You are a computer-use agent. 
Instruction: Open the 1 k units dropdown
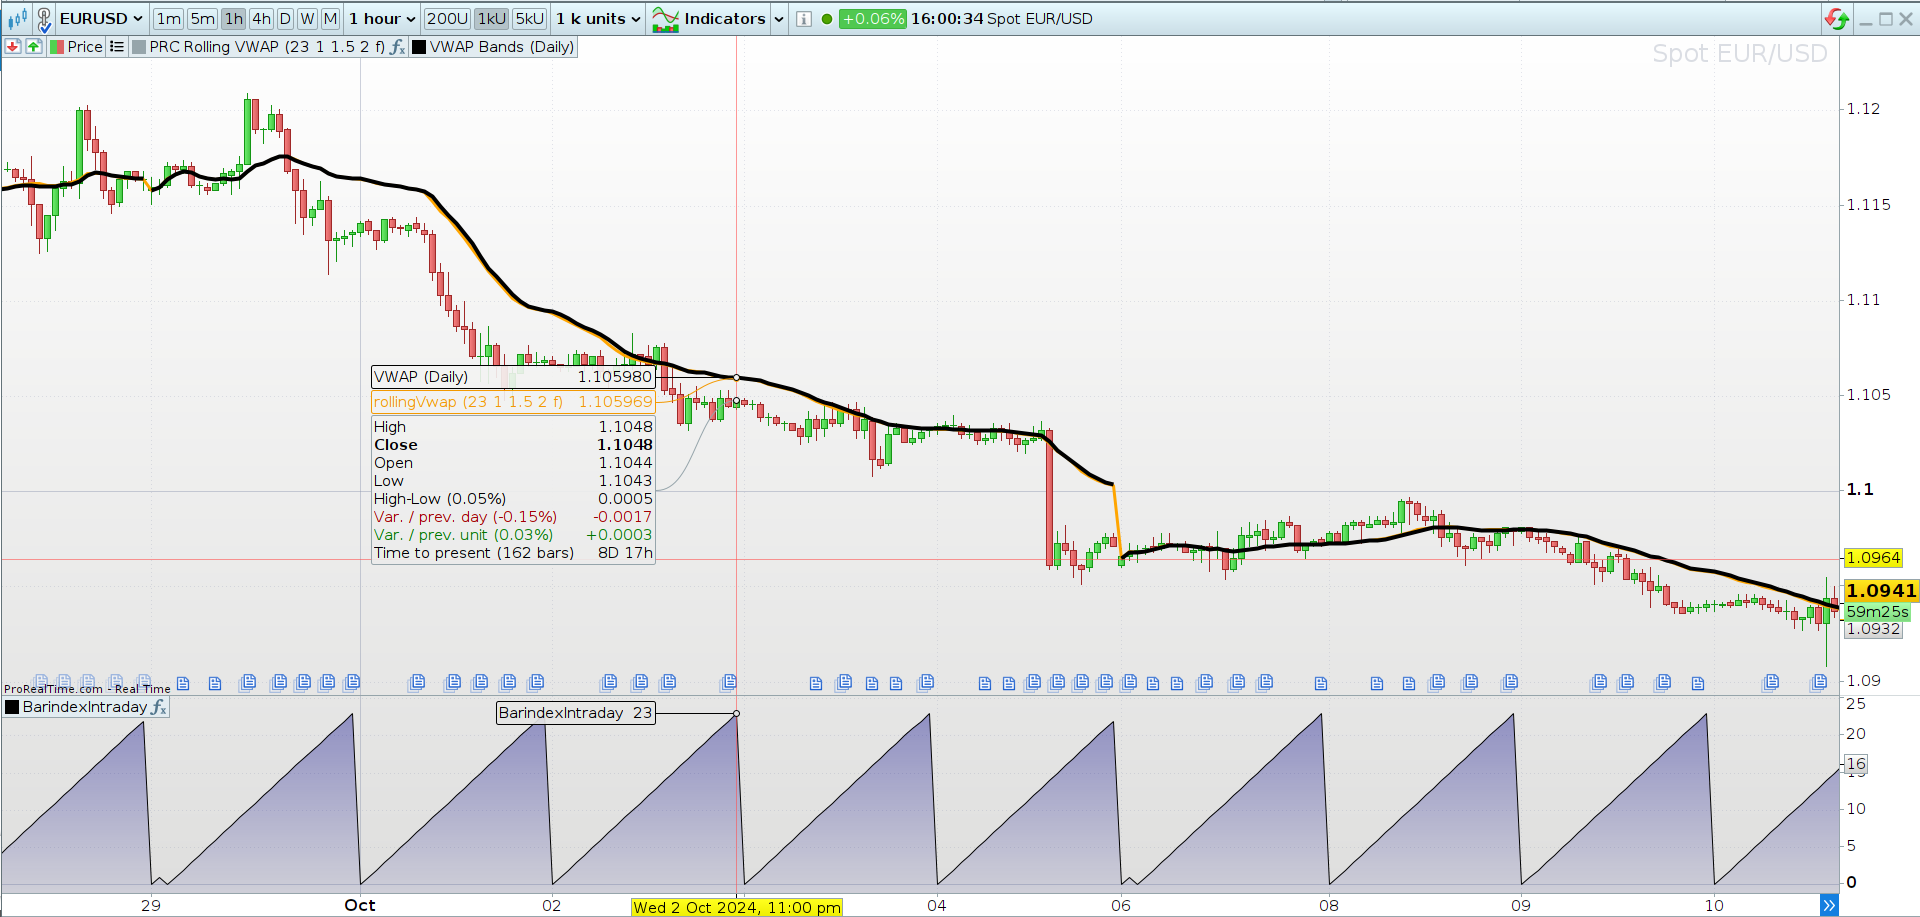coord(598,19)
